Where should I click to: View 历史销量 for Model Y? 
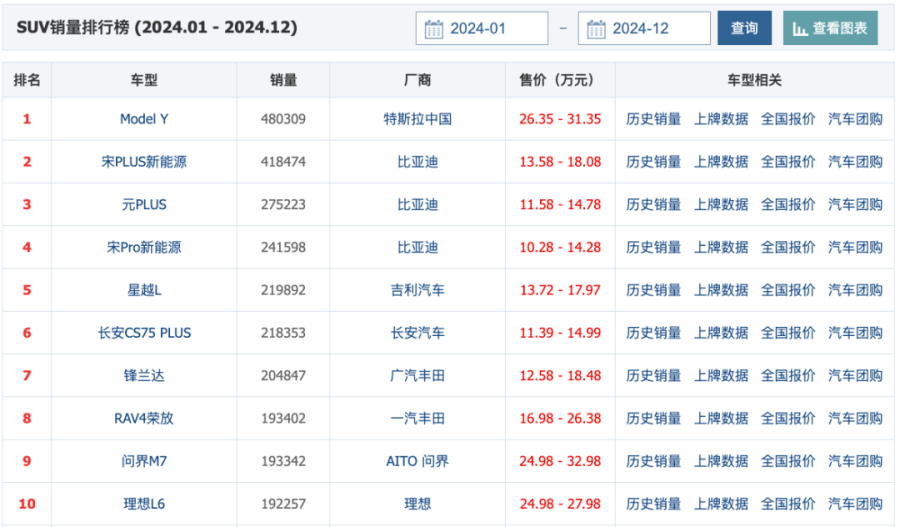[653, 119]
